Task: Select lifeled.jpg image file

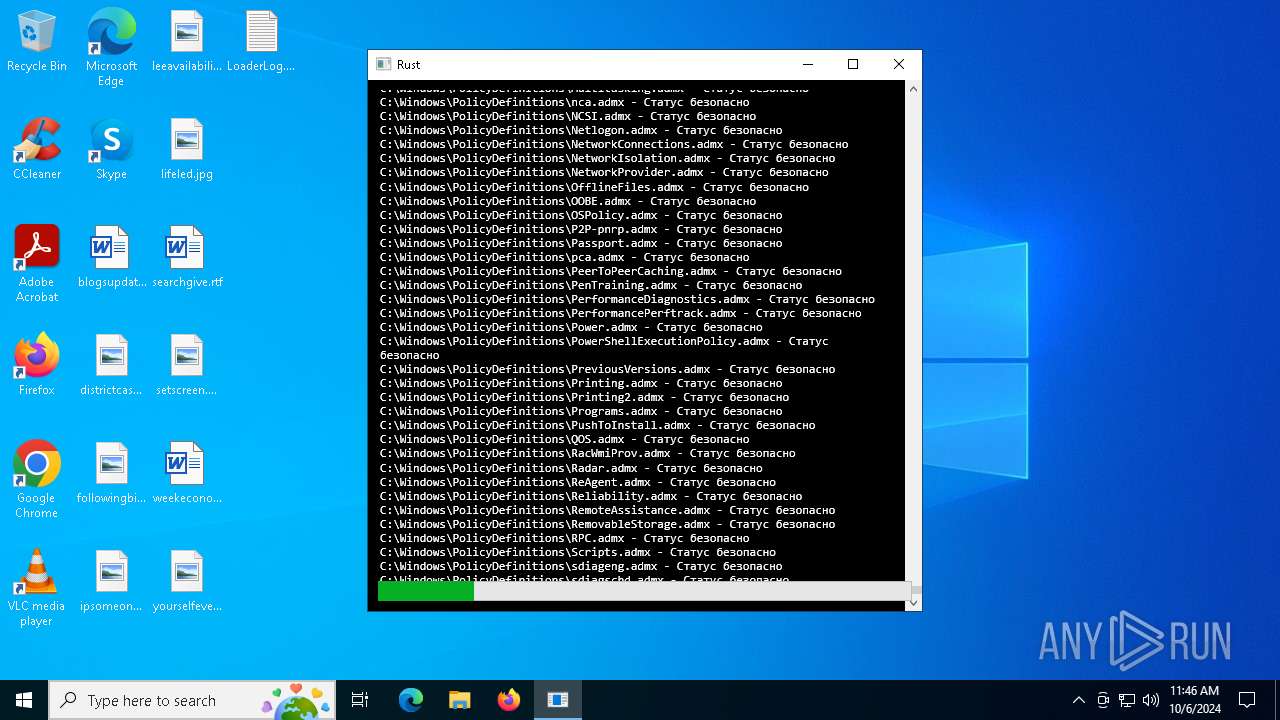Action: coord(187,150)
